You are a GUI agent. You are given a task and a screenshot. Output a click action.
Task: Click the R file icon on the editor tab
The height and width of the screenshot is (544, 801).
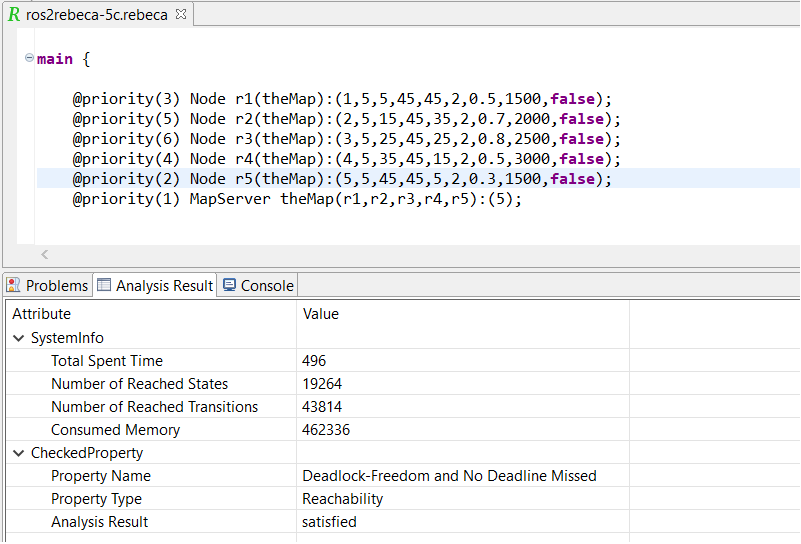[x=14, y=15]
